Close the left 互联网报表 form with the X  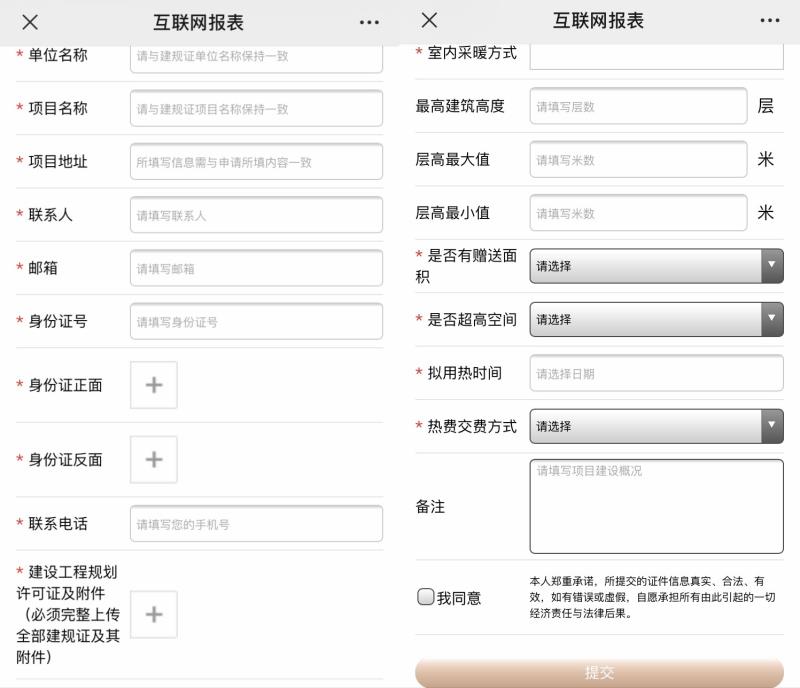pos(29,21)
